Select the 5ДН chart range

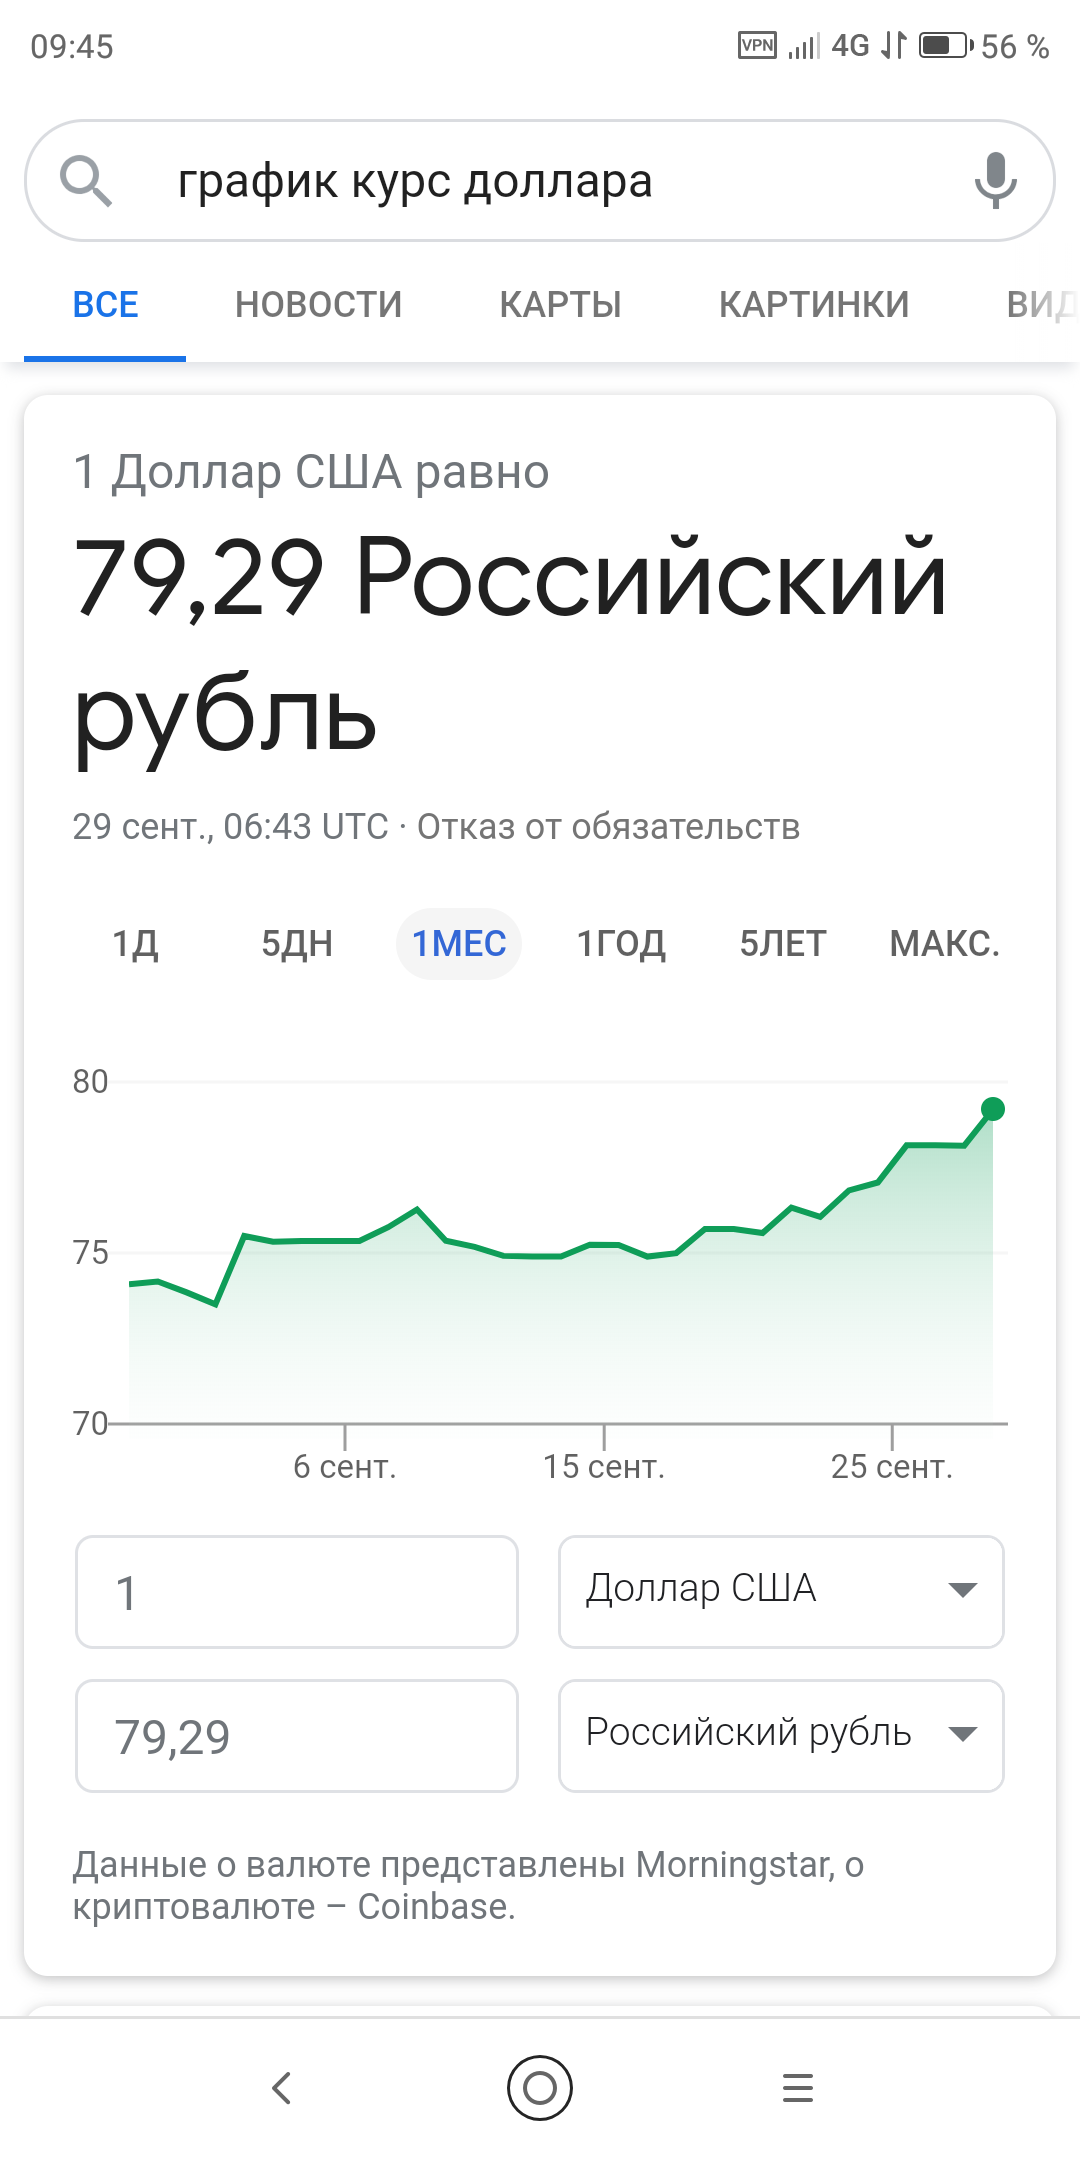pyautogui.click(x=297, y=944)
